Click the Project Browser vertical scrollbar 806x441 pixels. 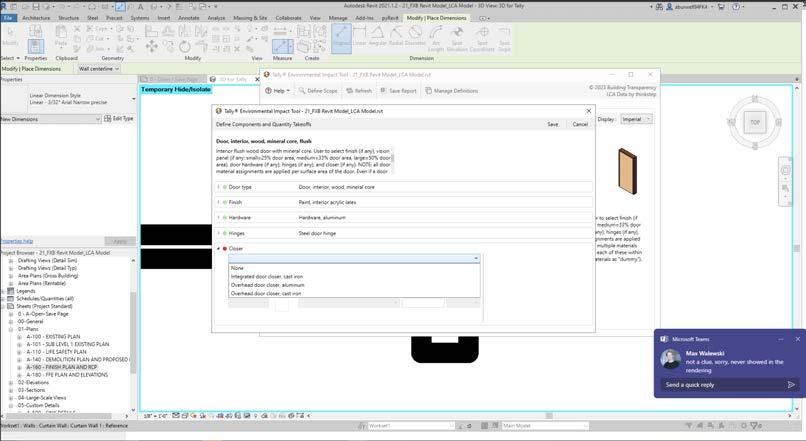133,332
